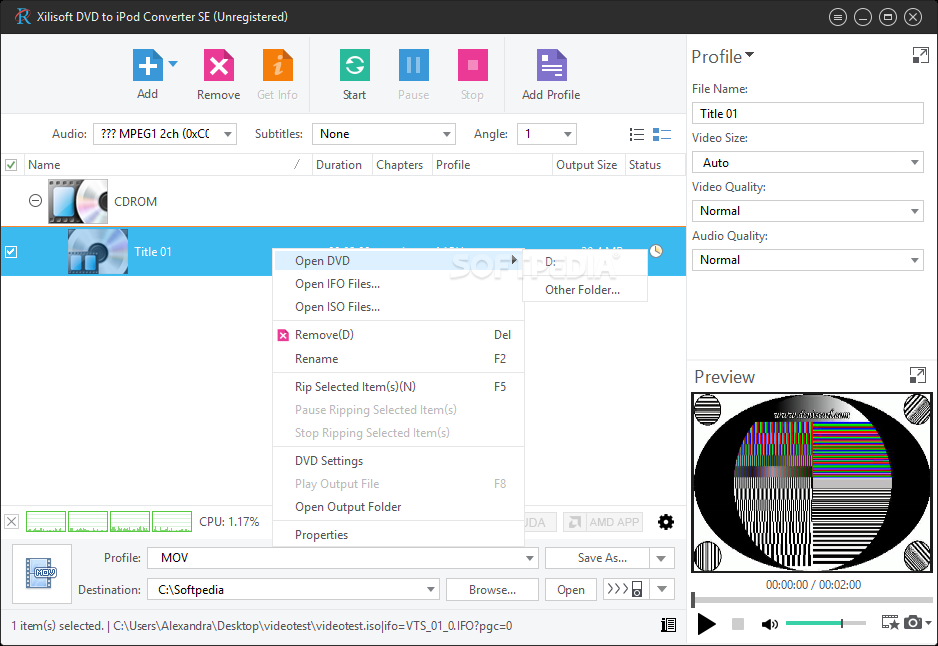Select Open ISO Files... menu entry

(337, 307)
